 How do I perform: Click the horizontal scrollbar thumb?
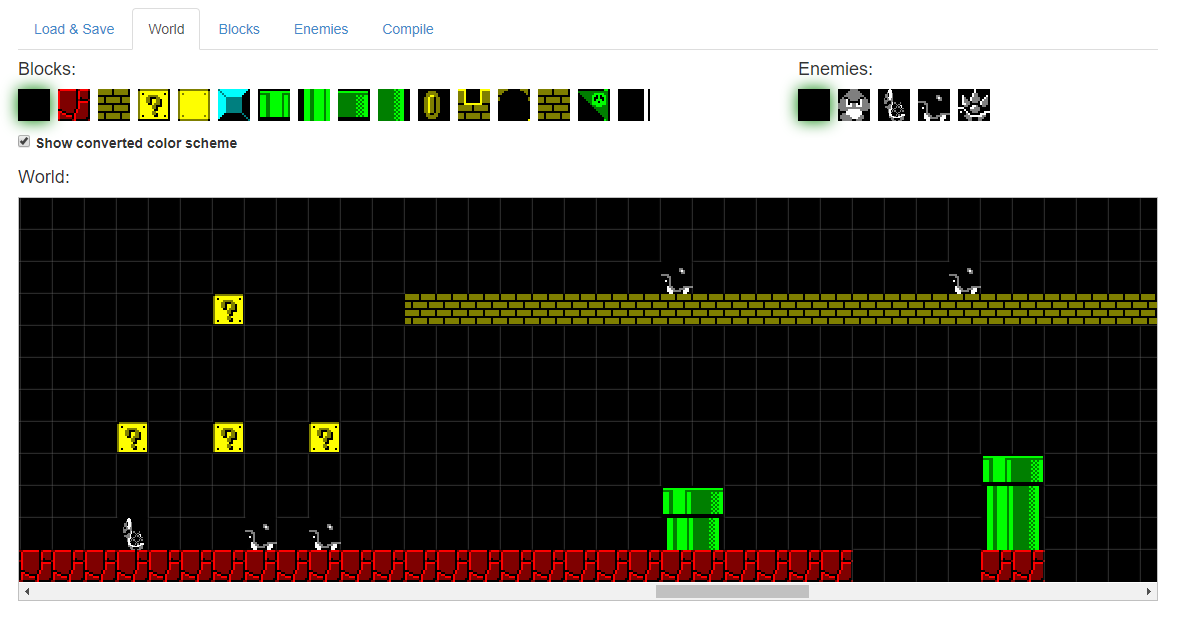[732, 592]
